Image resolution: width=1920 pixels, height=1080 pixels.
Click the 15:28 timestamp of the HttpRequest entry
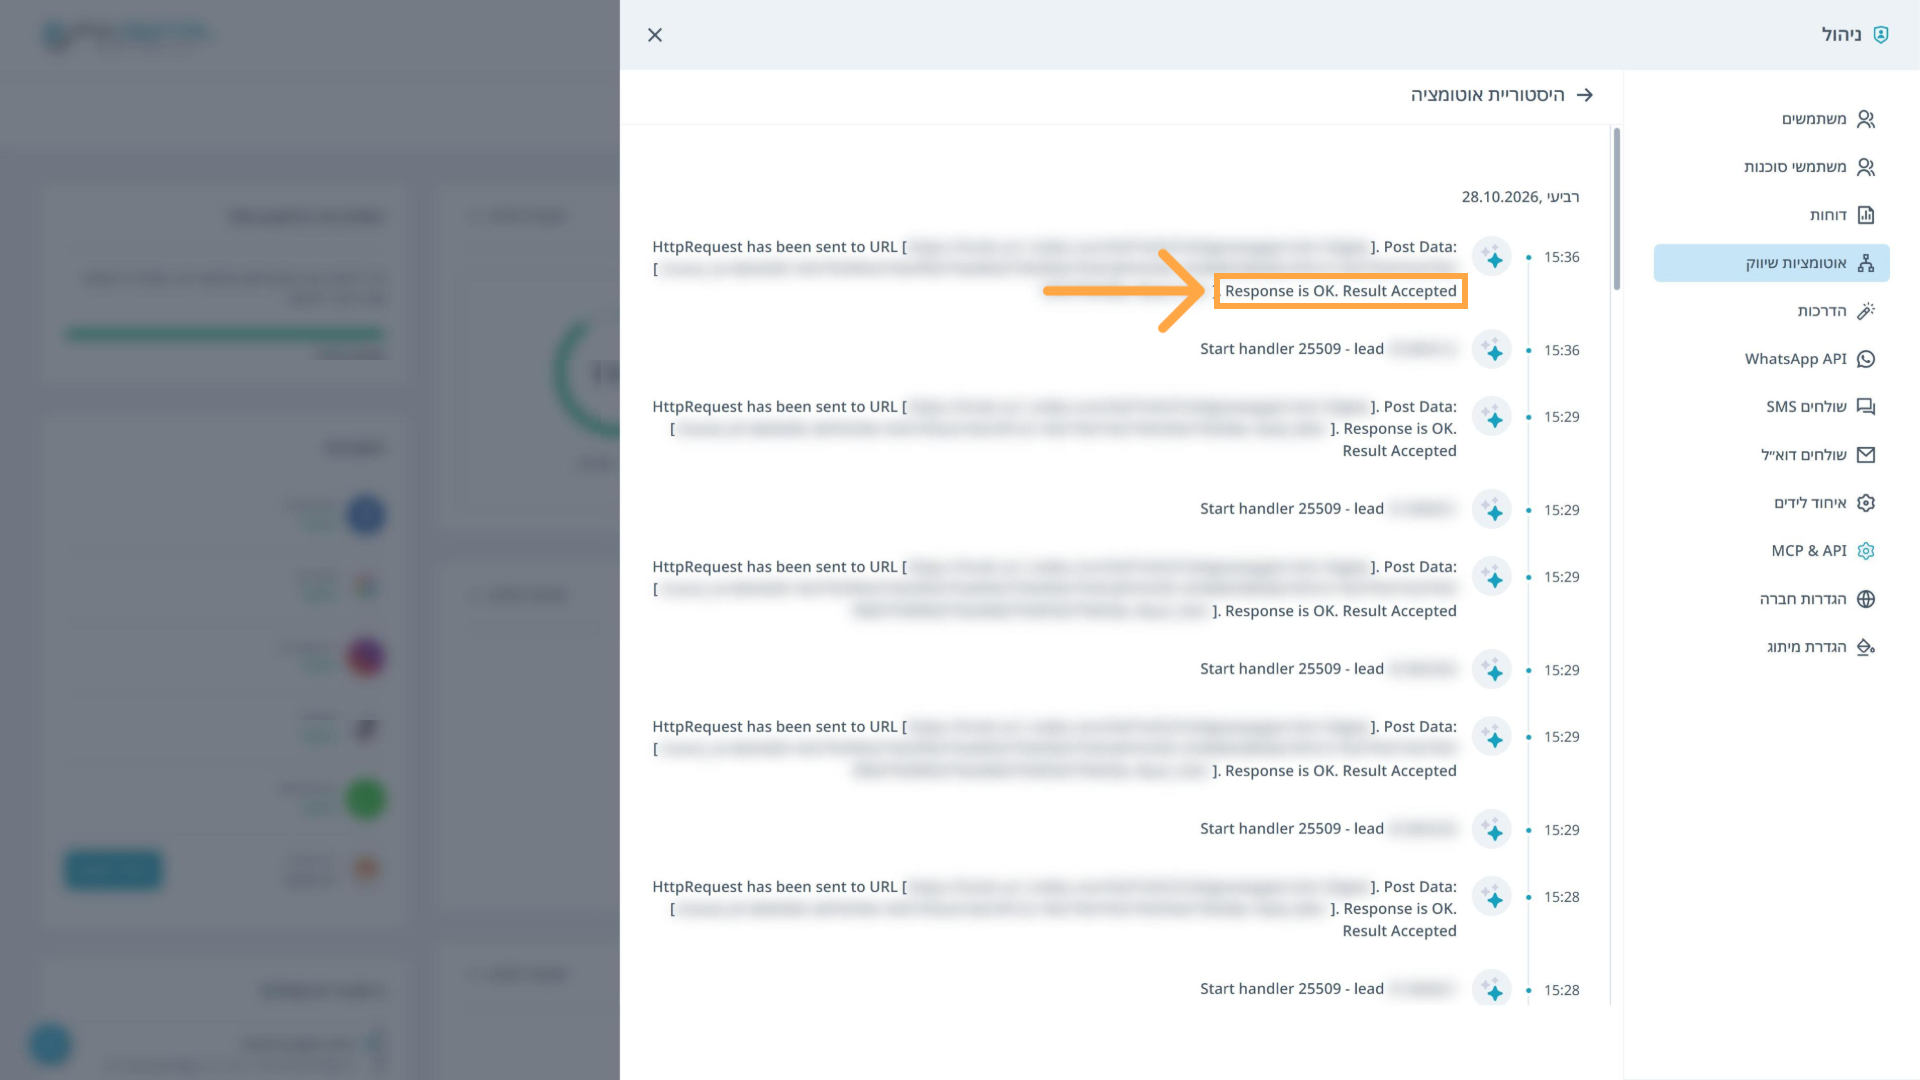point(1561,897)
